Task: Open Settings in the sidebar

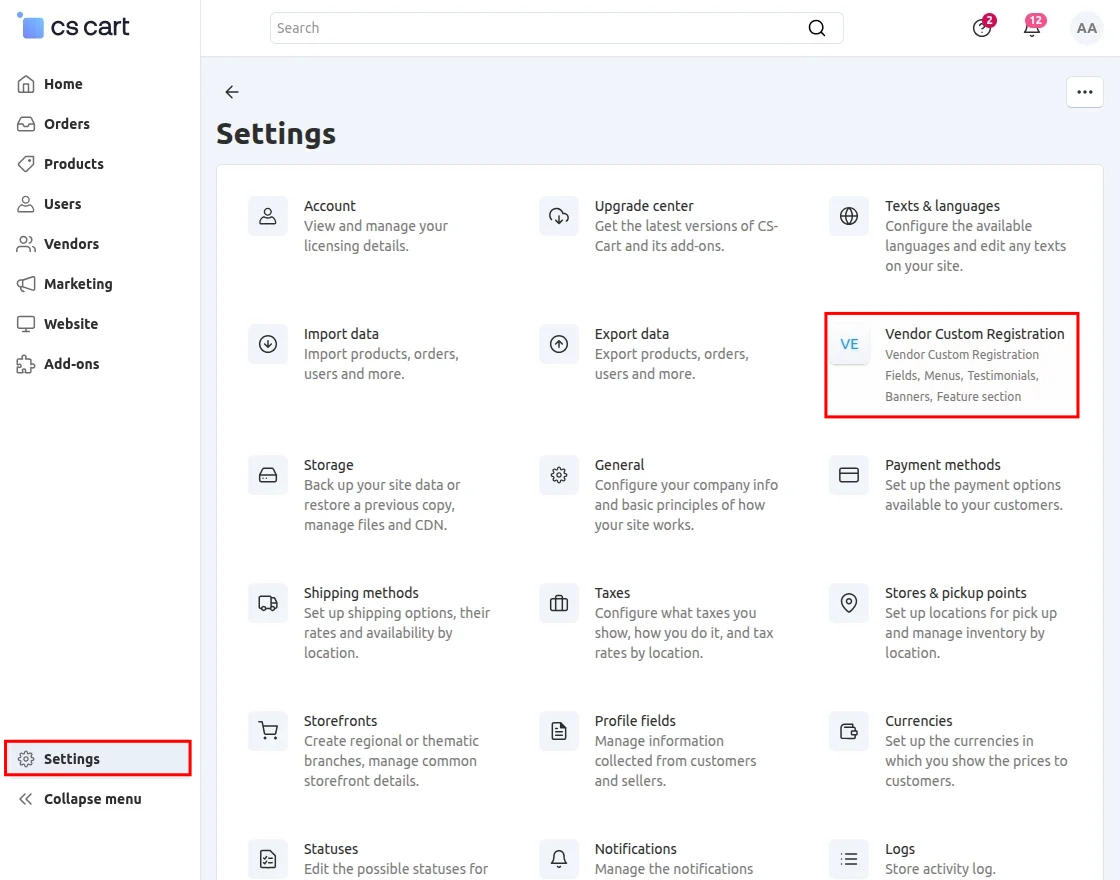Action: 98,759
